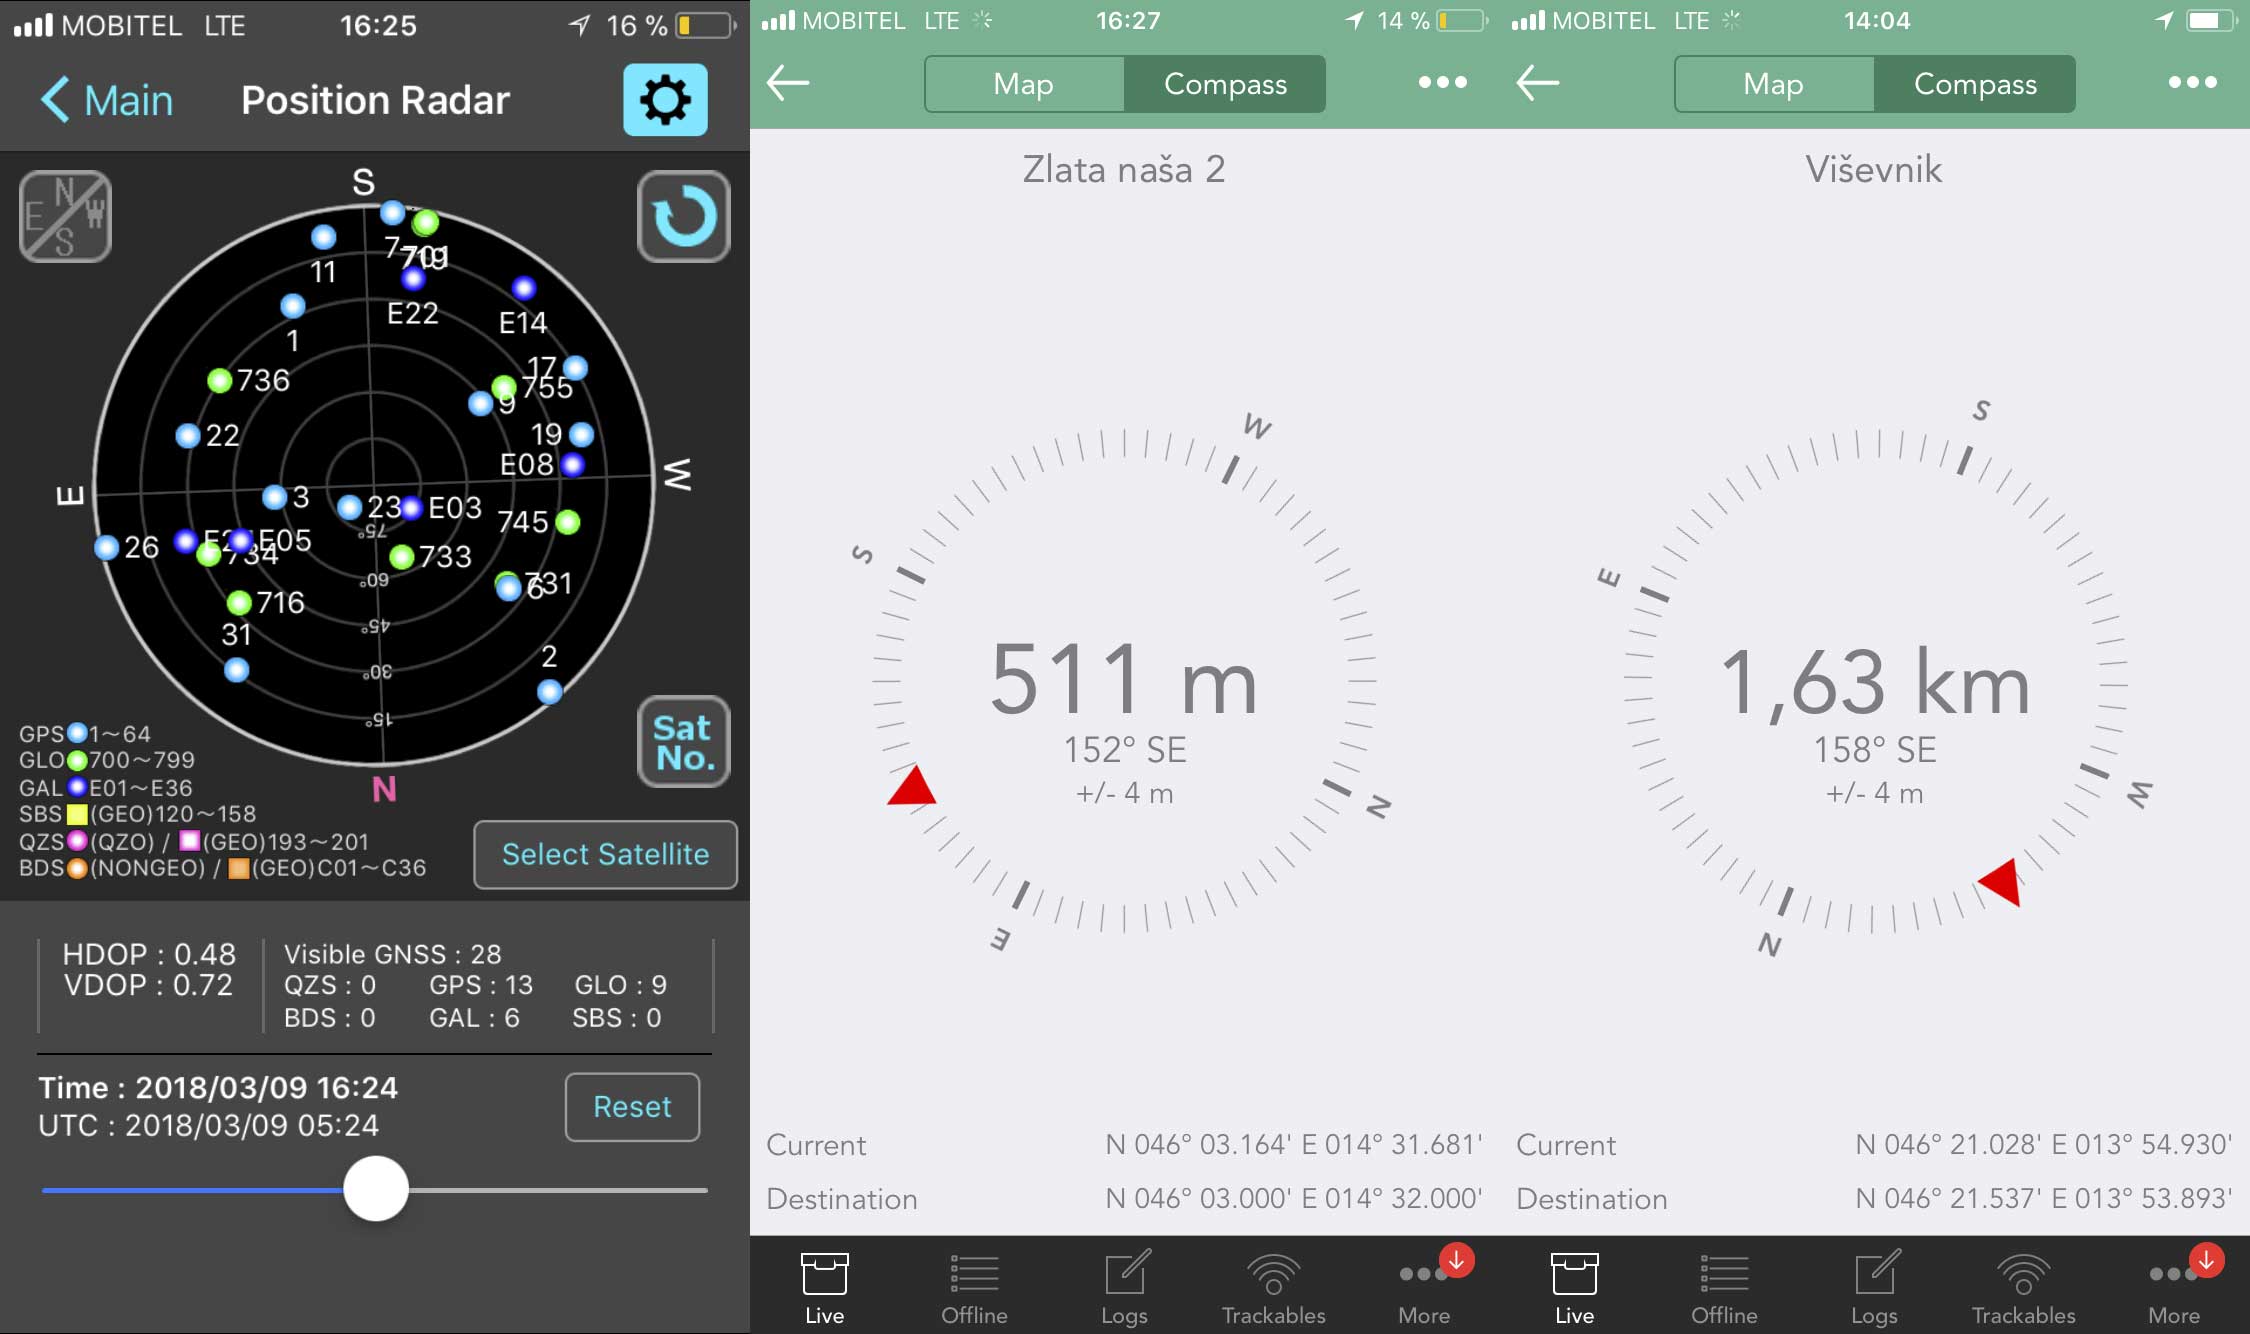Tap 152° SE bearing text
The image size is (2250, 1334).
point(1124,749)
